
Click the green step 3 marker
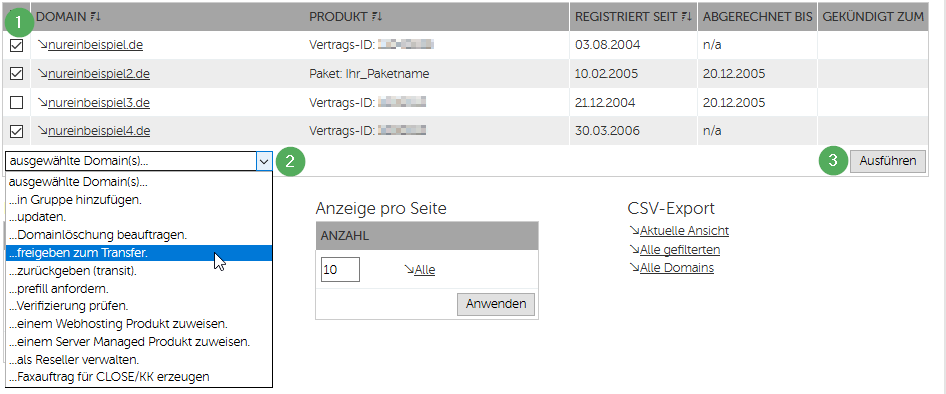833,161
